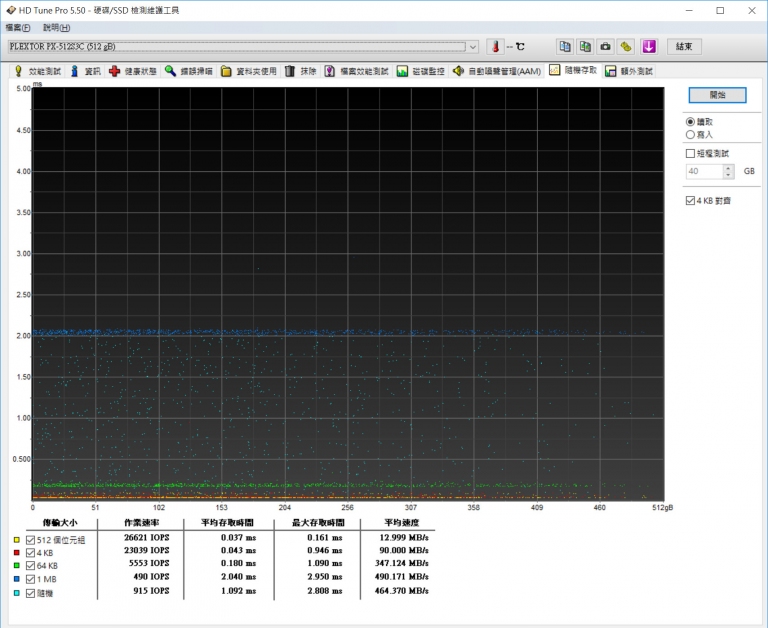Click the purple download arrow icon
The height and width of the screenshot is (628, 768).
649,47
